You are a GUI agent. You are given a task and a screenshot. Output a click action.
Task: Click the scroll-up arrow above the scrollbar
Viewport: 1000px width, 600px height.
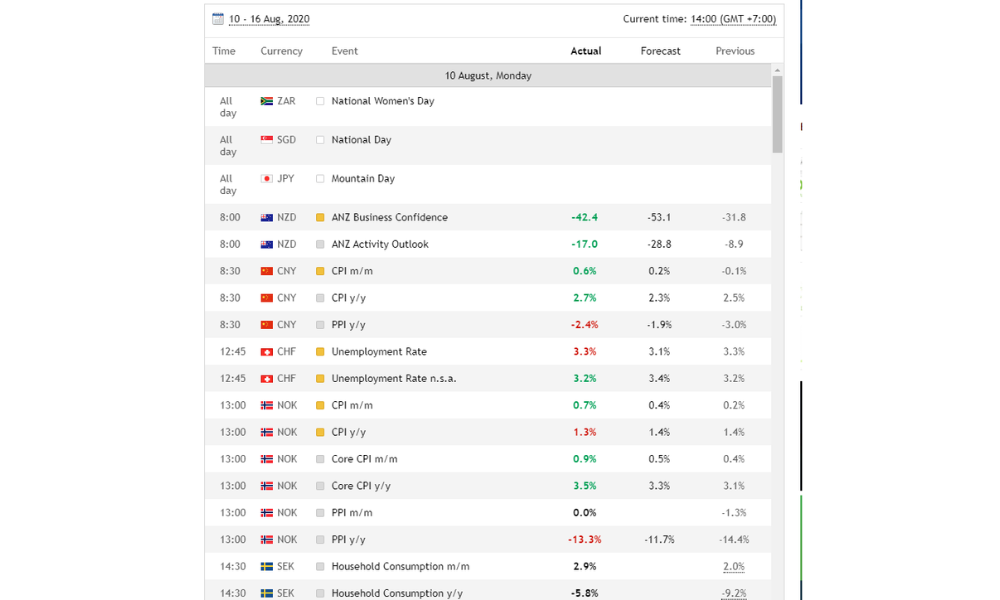coord(777,71)
